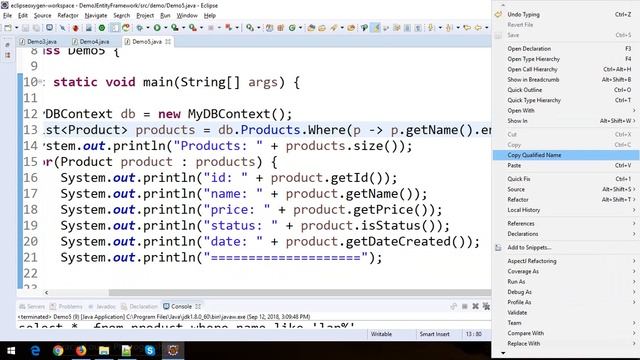
Task: Open the File menu
Action: [x=7, y=16]
